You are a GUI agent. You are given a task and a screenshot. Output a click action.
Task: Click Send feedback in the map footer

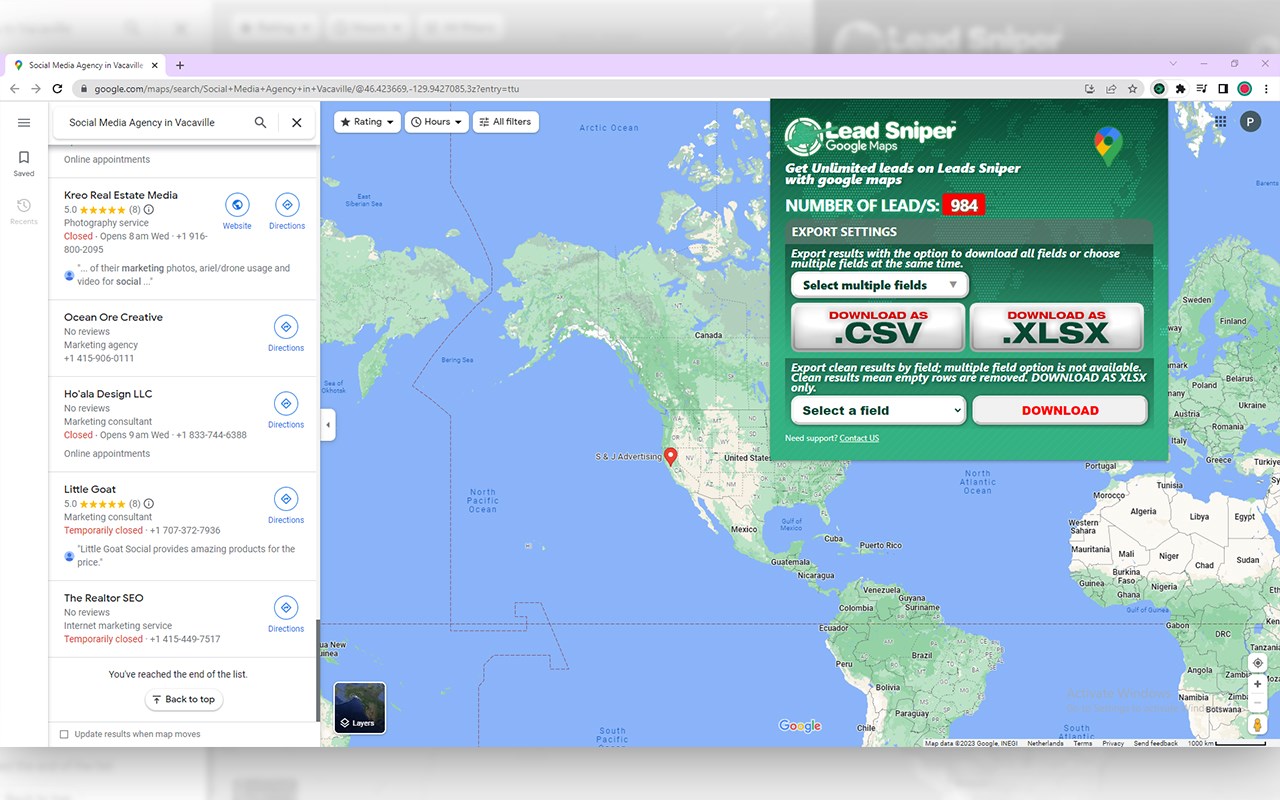(1156, 743)
